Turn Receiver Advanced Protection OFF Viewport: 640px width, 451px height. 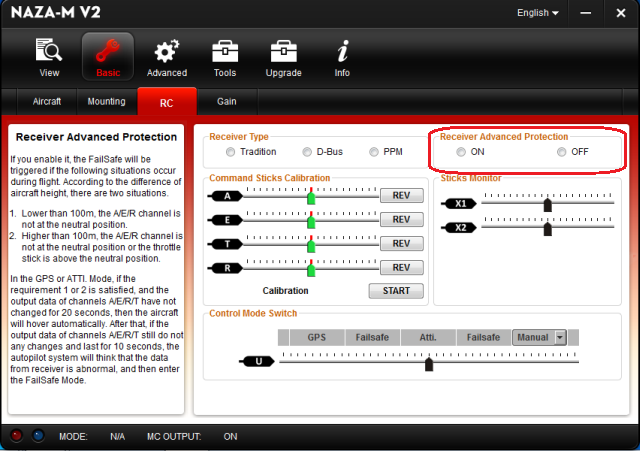[562, 152]
